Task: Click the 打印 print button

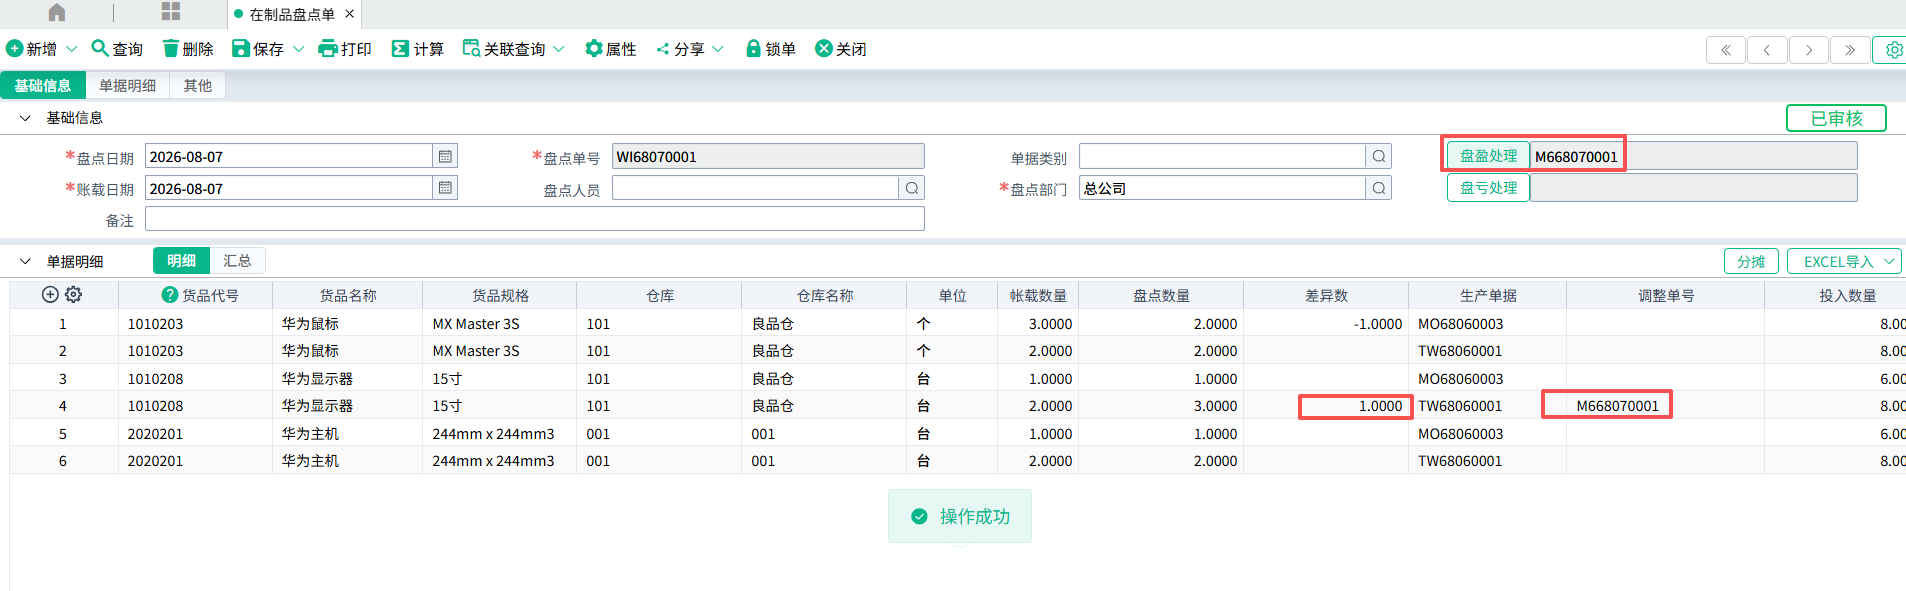Action: coord(345,49)
